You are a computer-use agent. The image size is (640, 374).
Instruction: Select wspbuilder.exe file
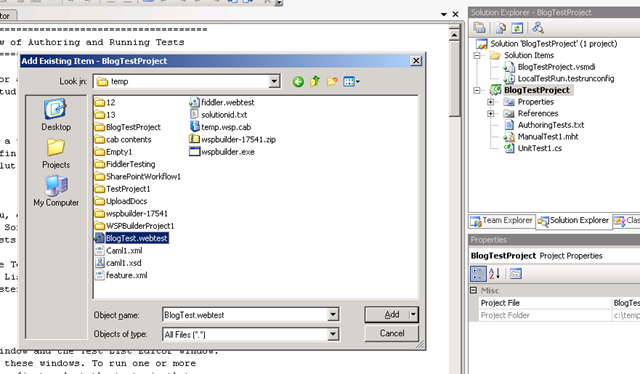tap(222, 152)
